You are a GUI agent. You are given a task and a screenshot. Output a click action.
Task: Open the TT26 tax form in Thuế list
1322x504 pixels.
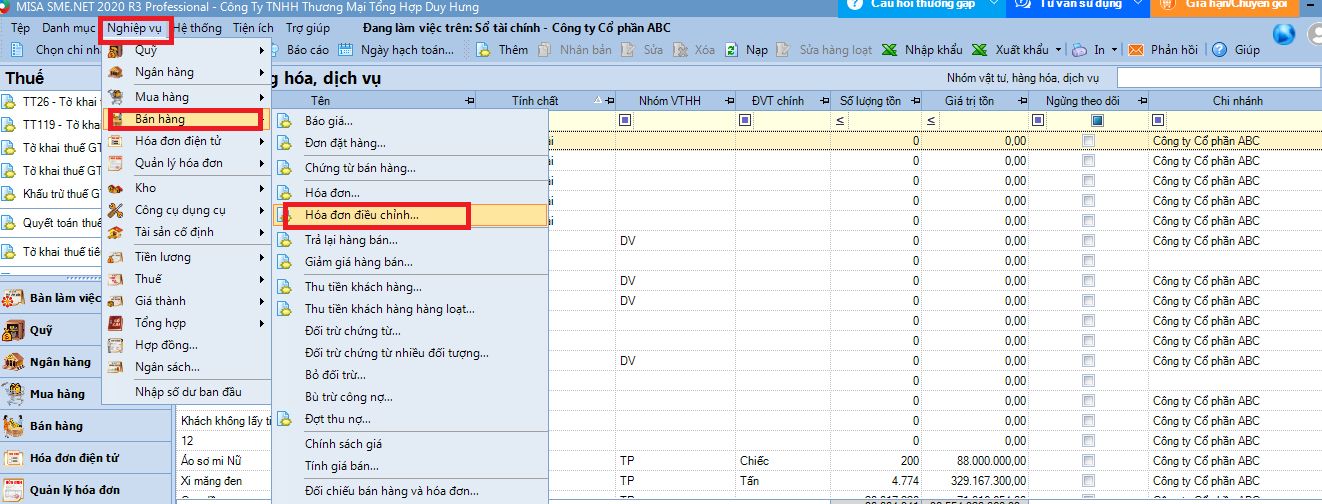pyautogui.click(x=51, y=102)
